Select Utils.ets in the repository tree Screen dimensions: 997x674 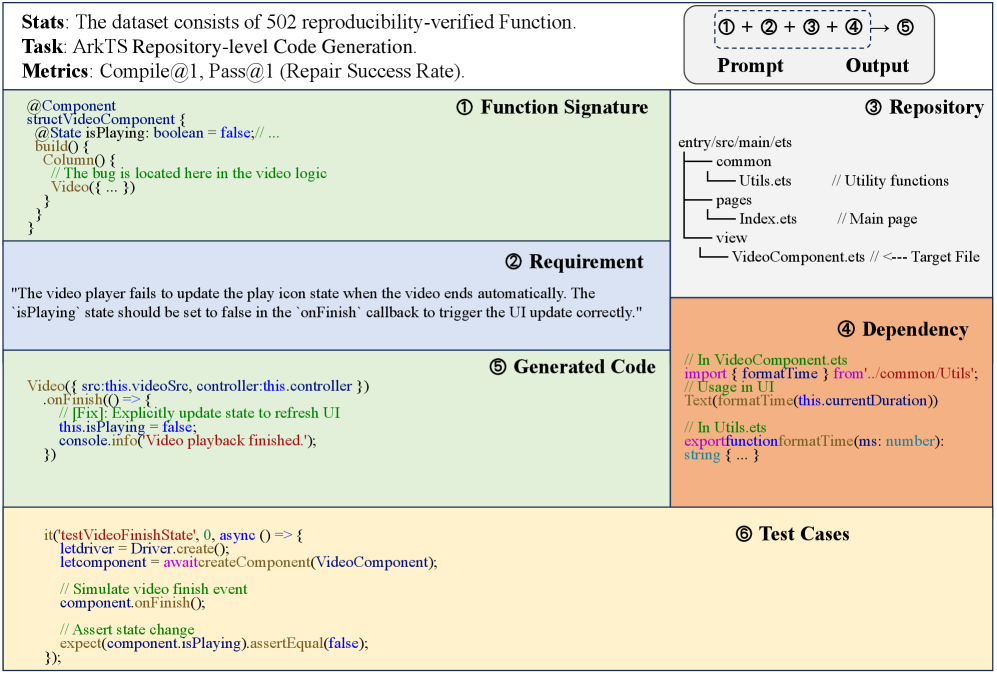tap(765, 181)
